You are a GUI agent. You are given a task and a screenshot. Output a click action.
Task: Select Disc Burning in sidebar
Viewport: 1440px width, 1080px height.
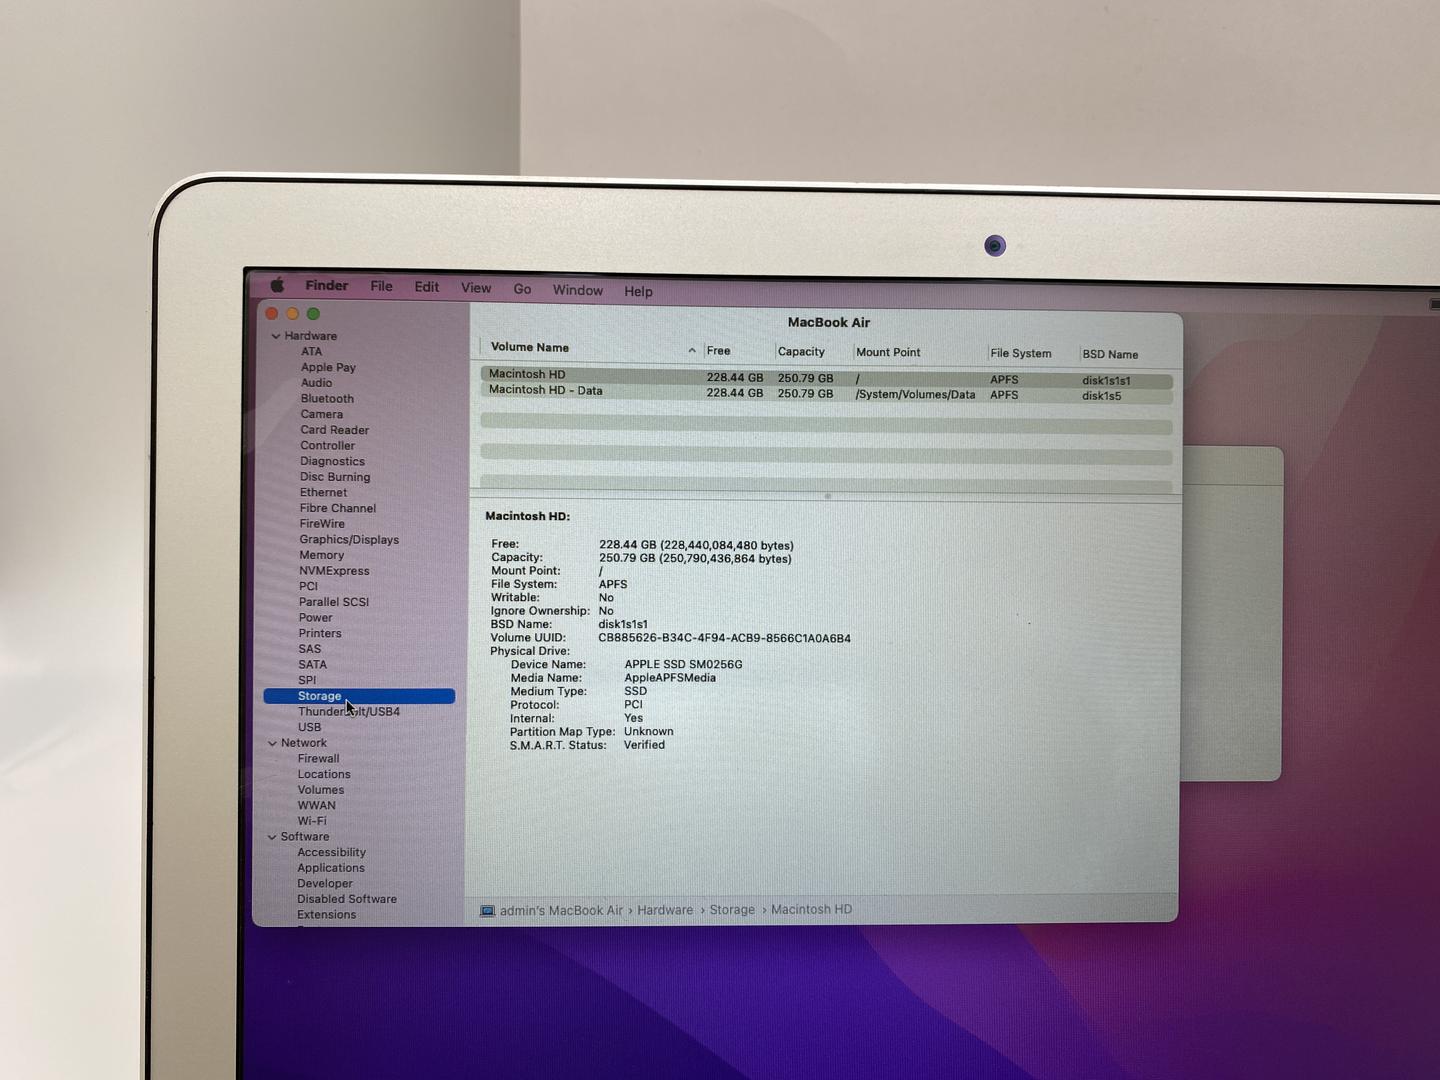pos(335,477)
